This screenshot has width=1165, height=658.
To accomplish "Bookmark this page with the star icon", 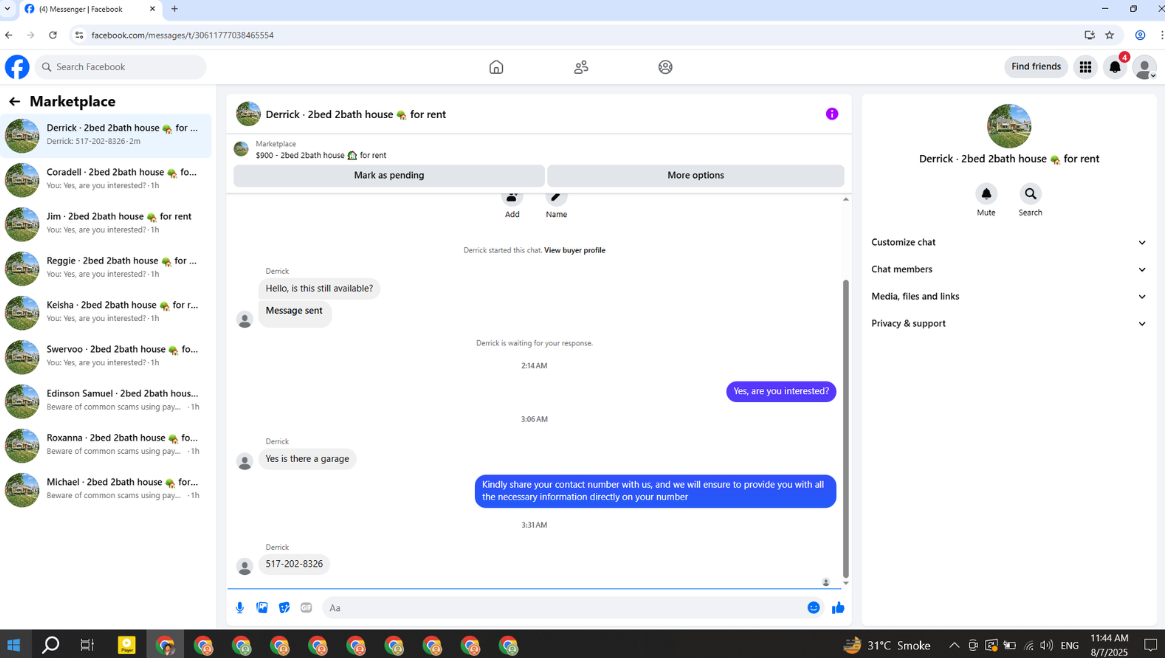I will click(1109, 35).
